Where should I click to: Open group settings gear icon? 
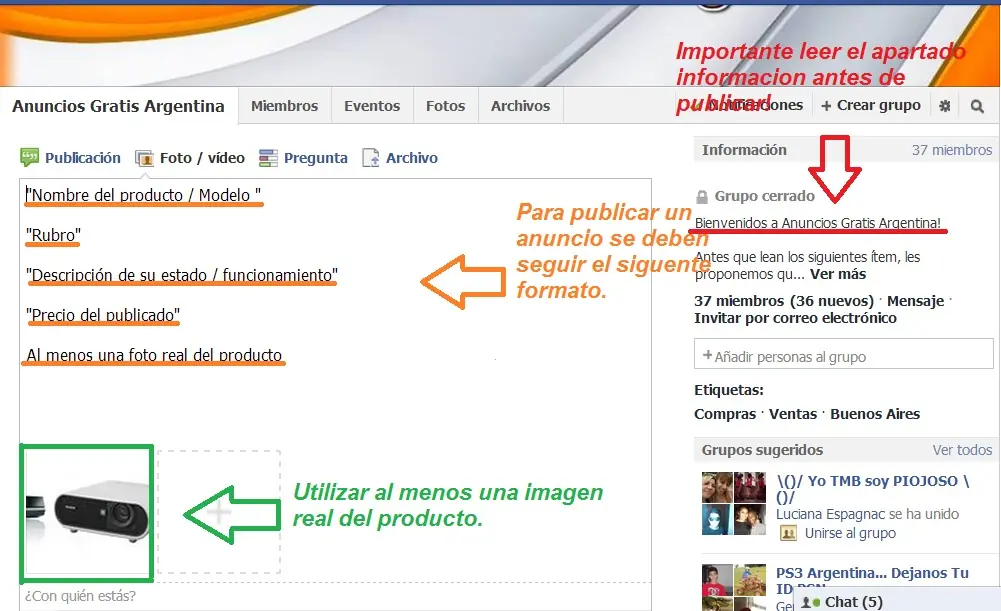(945, 106)
